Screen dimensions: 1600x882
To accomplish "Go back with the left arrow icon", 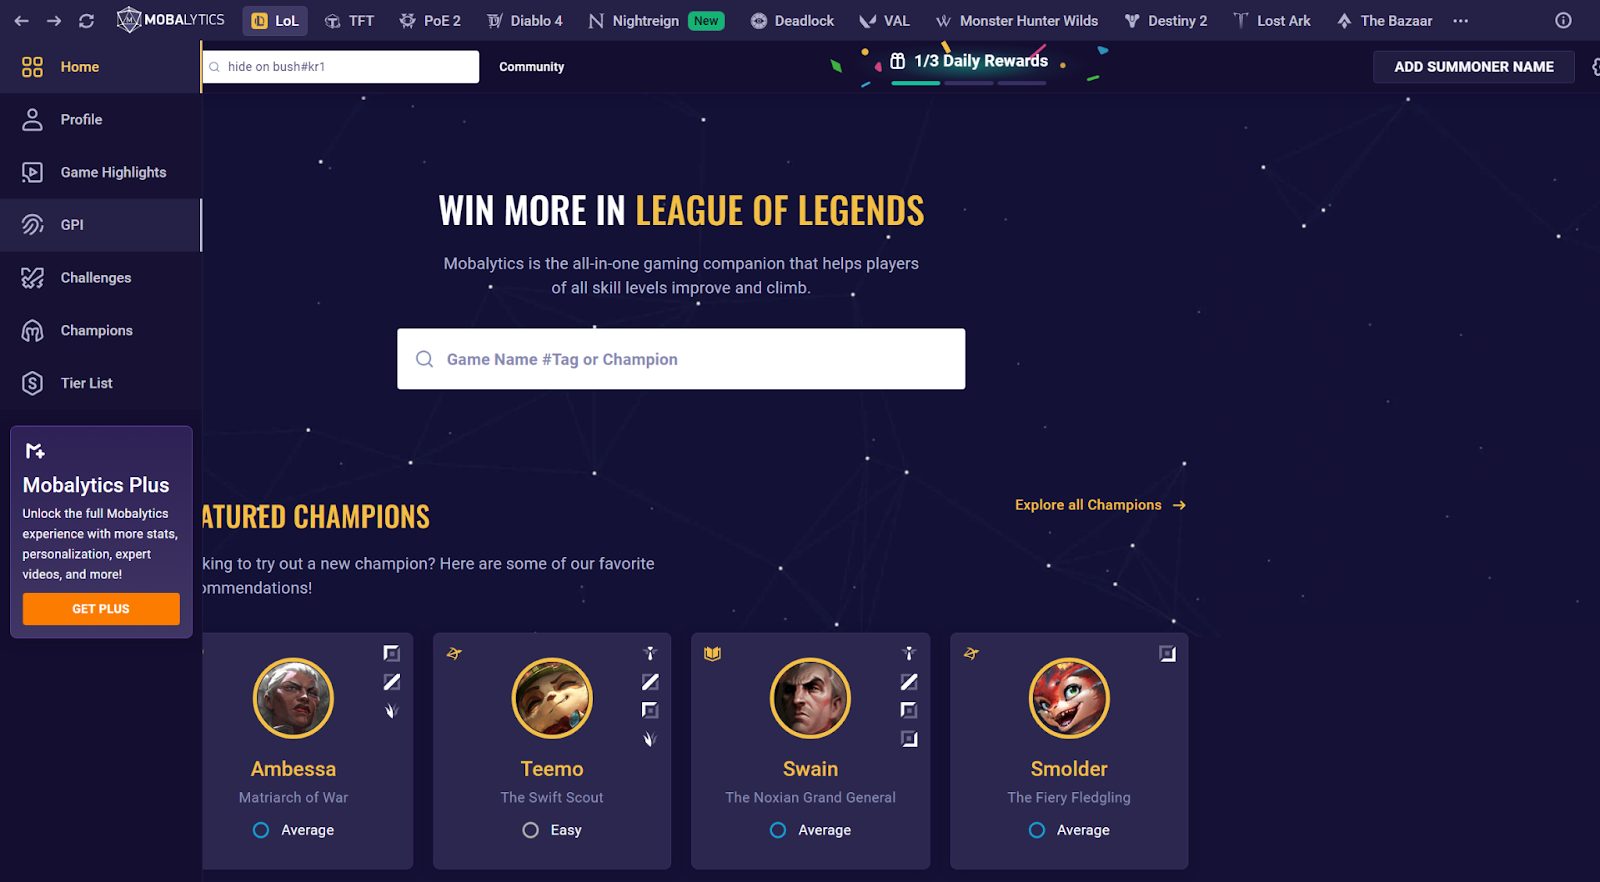I will click(x=21, y=21).
